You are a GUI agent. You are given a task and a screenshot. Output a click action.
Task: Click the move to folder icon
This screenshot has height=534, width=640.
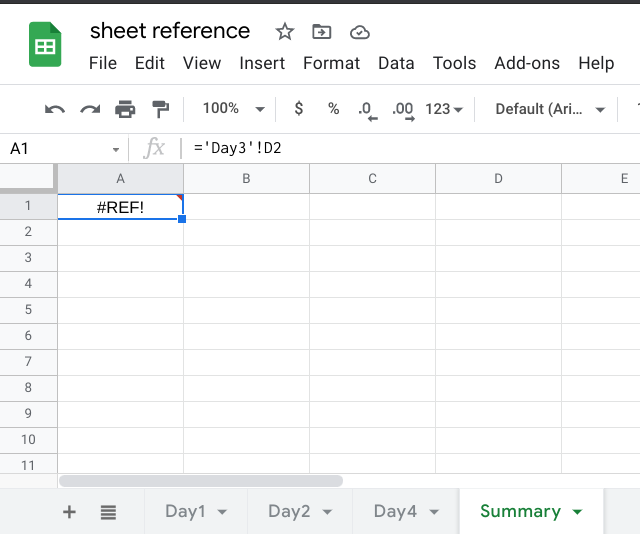(x=322, y=32)
